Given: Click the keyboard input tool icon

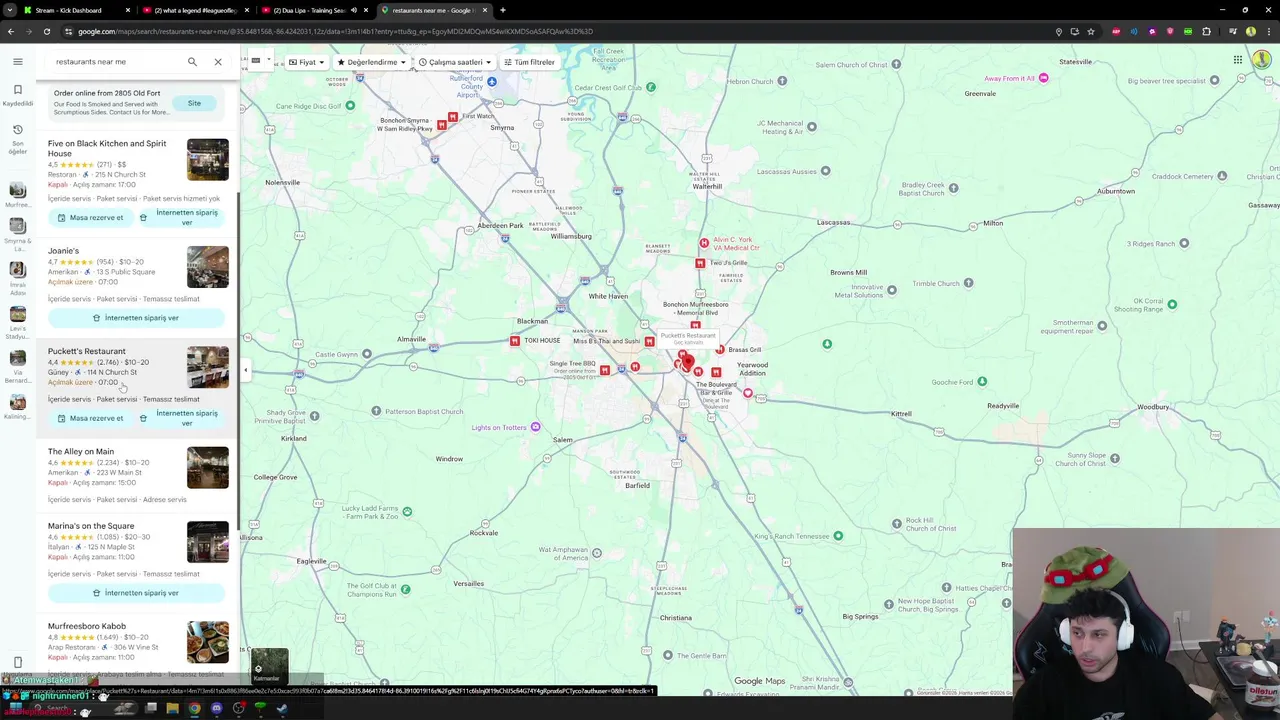Looking at the screenshot, I should tap(256, 61).
